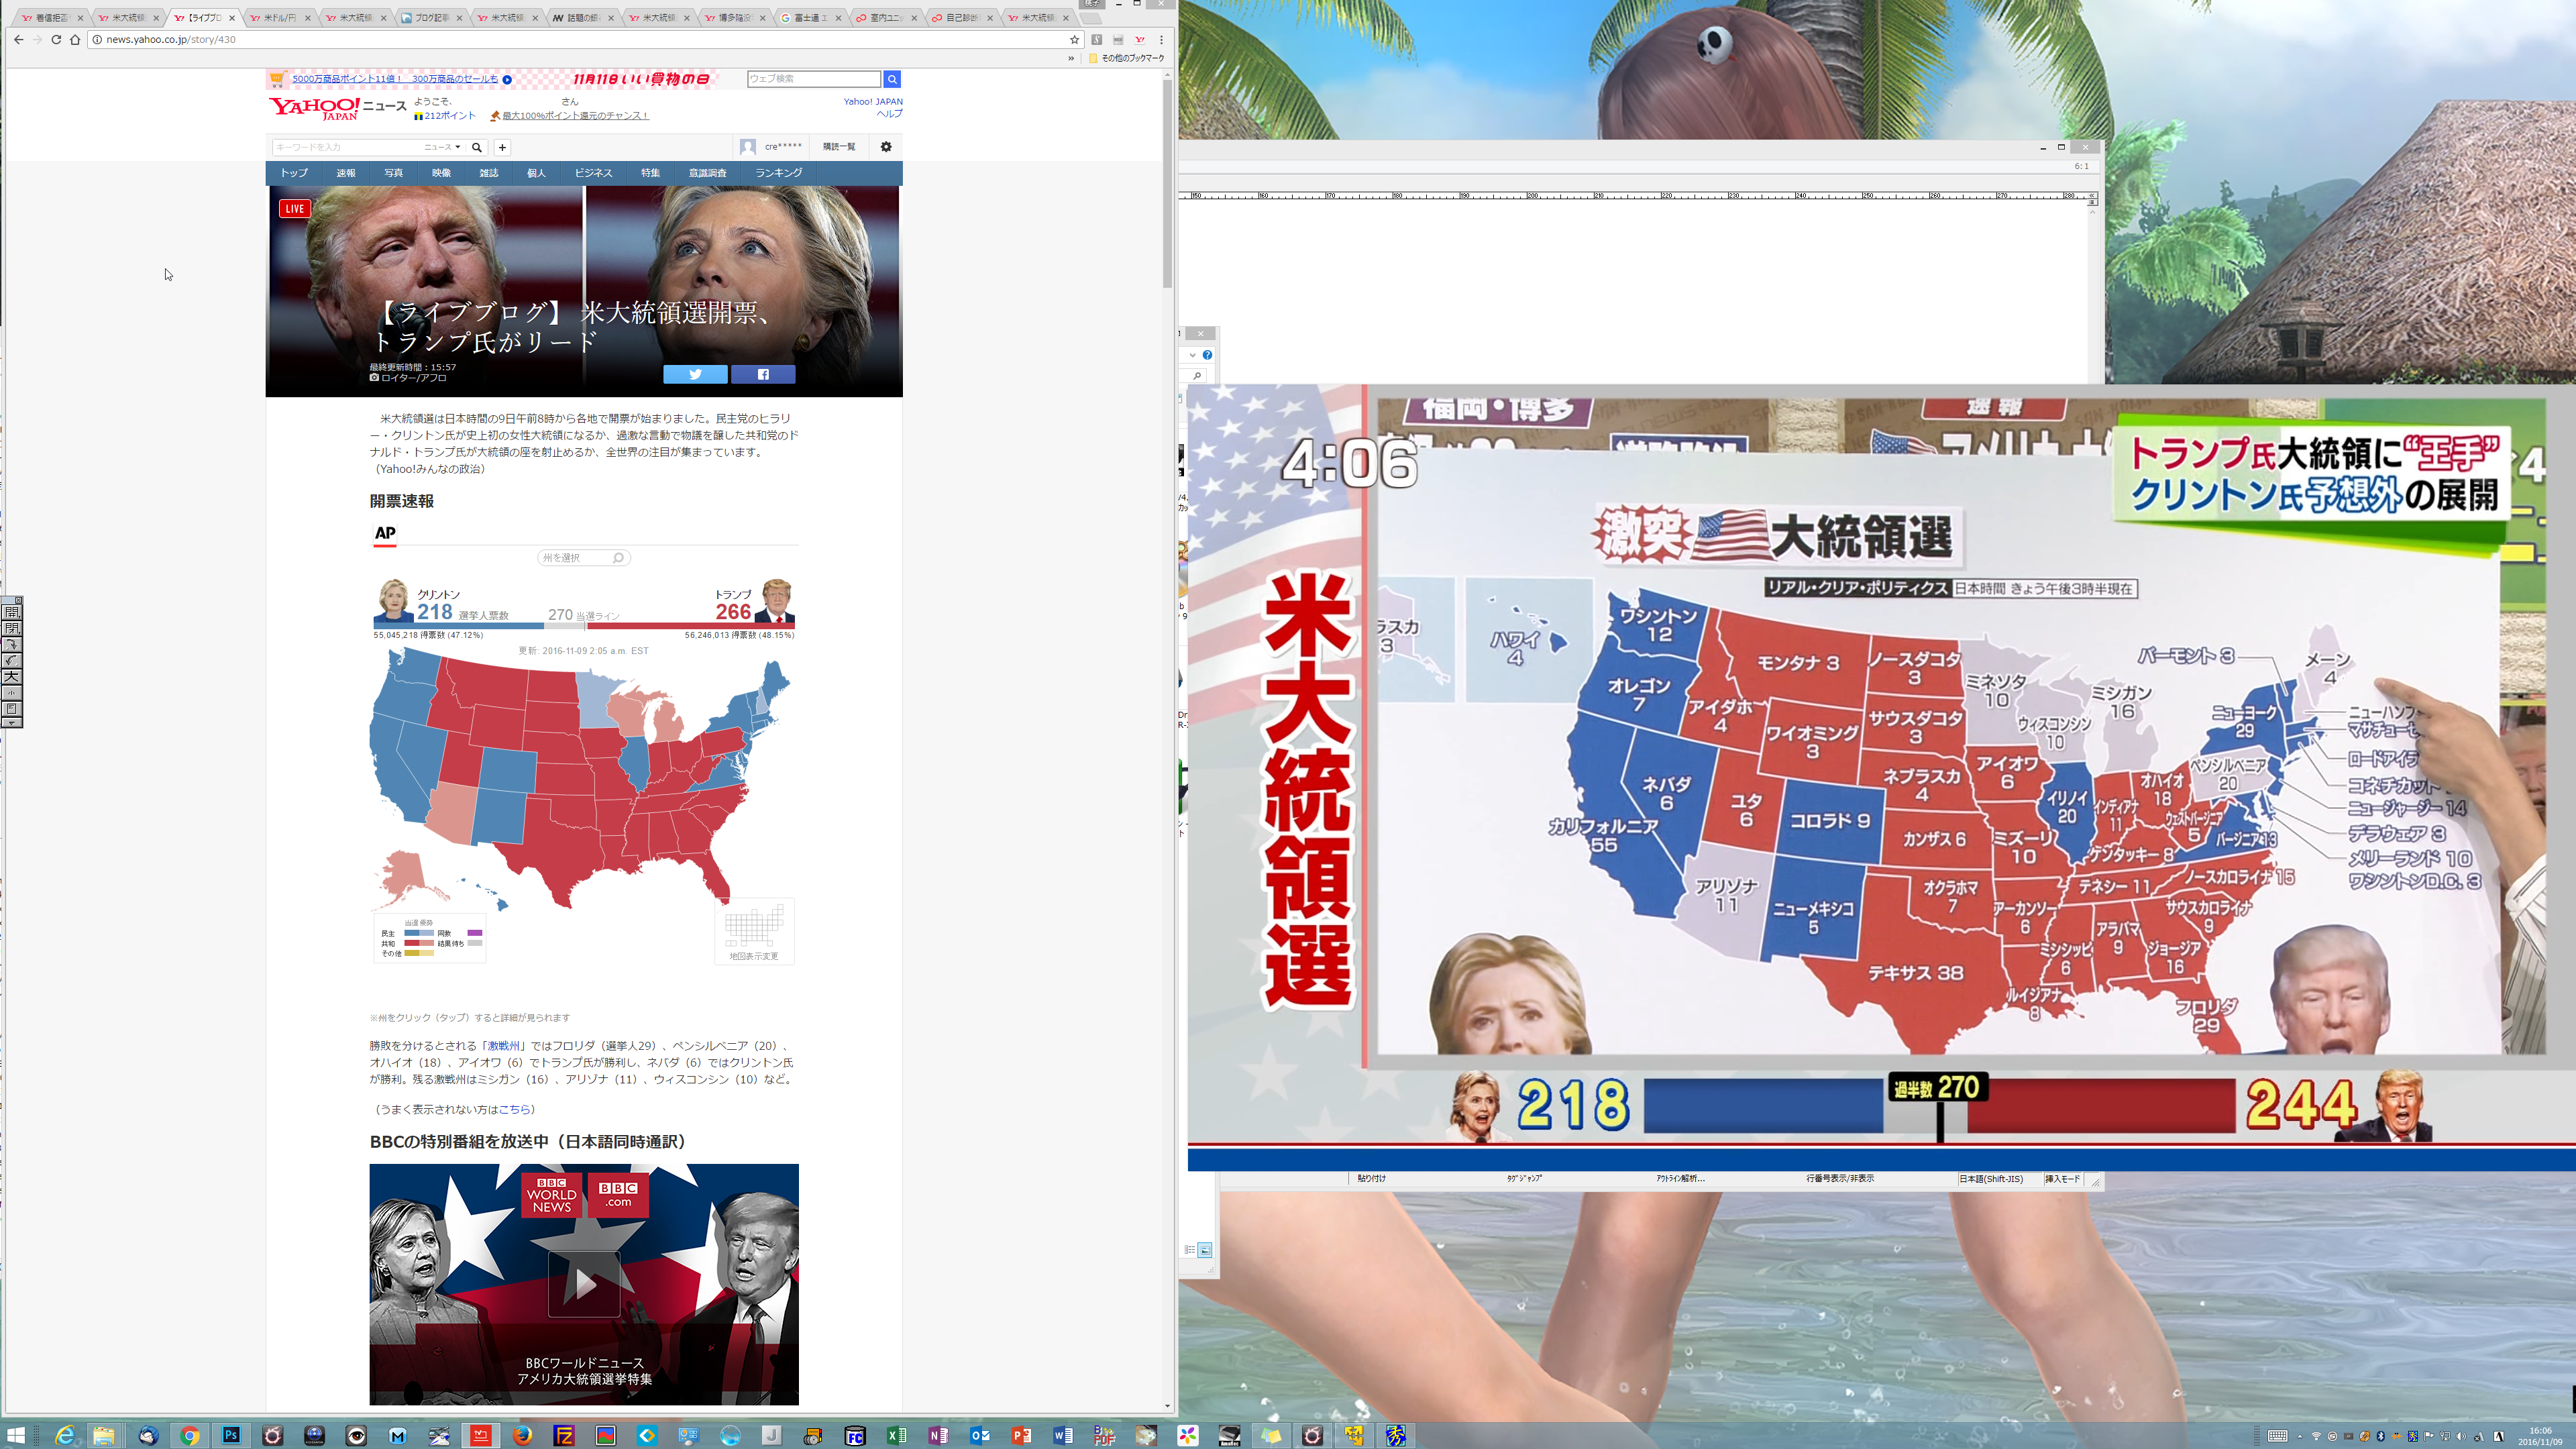
Task: Play the BBC World News video
Action: 584,1284
